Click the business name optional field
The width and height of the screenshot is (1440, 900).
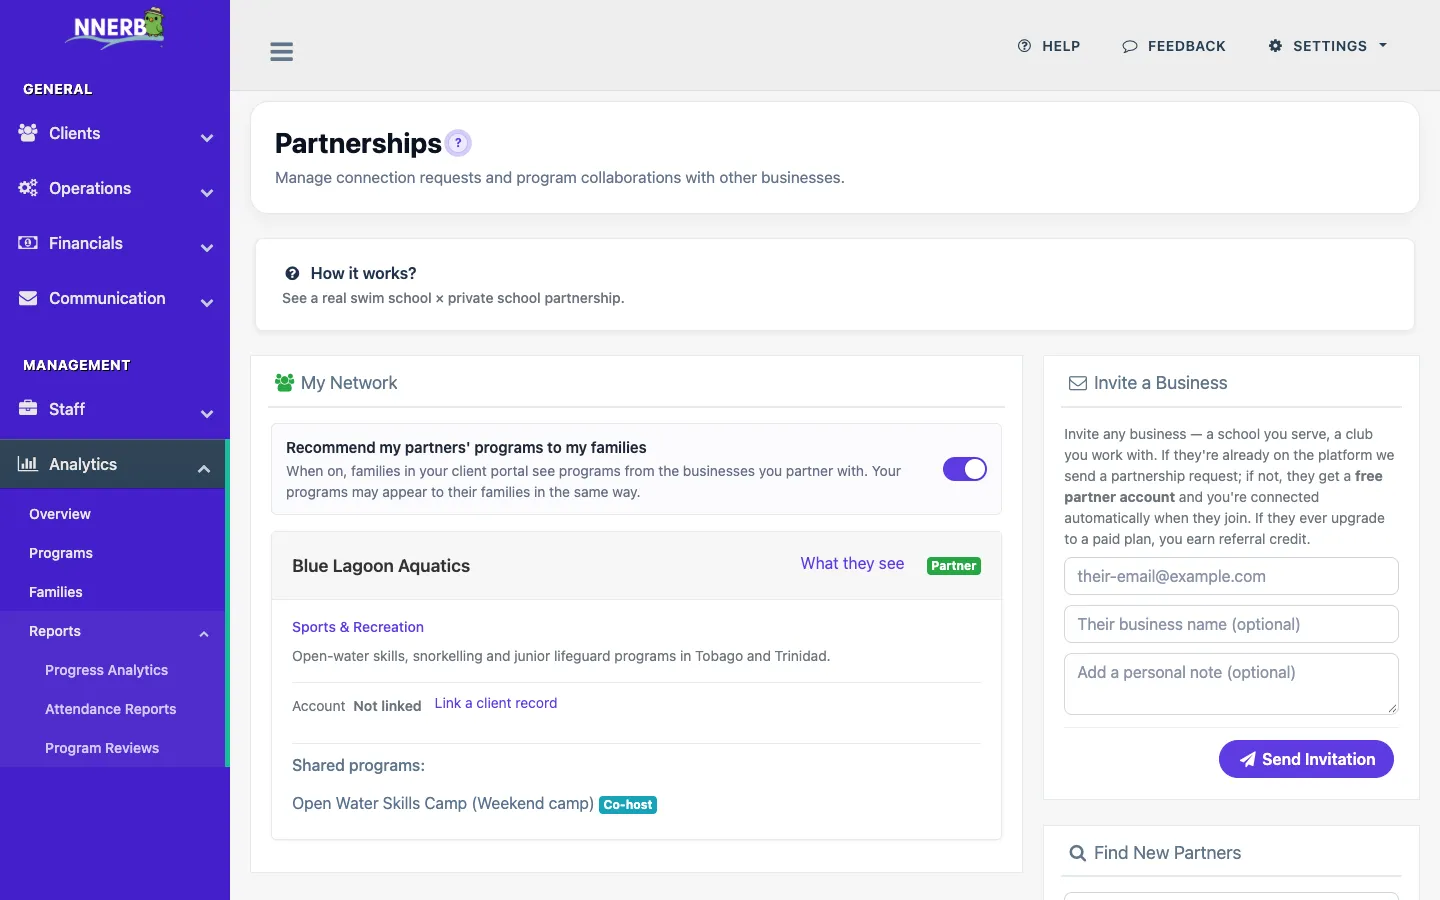pos(1231,624)
